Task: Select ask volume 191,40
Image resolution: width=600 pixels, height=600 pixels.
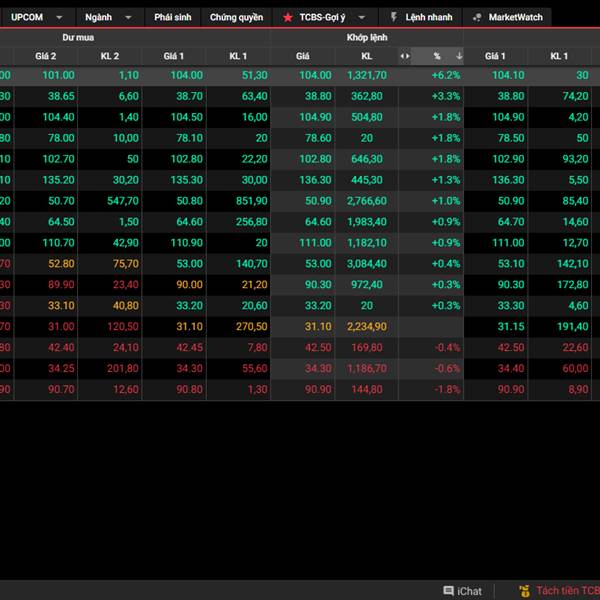Action: click(572, 326)
